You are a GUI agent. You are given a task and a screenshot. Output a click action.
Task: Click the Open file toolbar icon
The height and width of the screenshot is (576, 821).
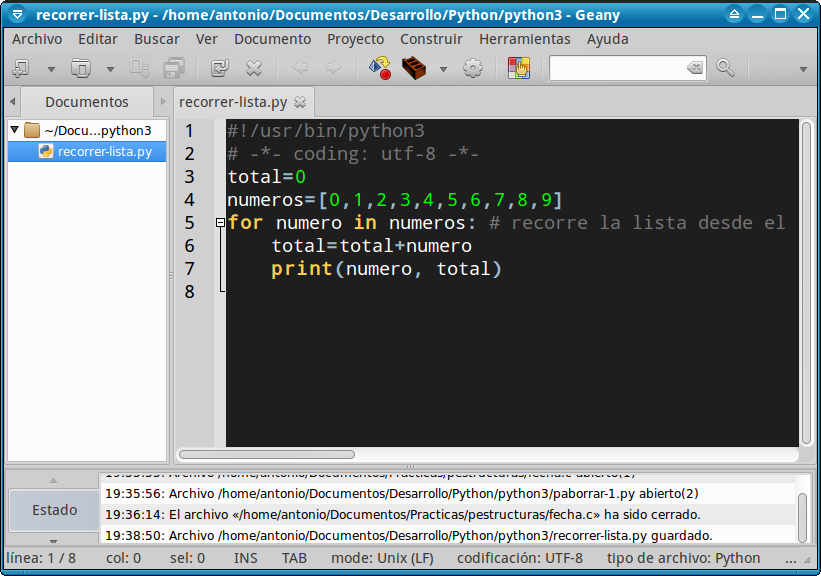[81, 68]
